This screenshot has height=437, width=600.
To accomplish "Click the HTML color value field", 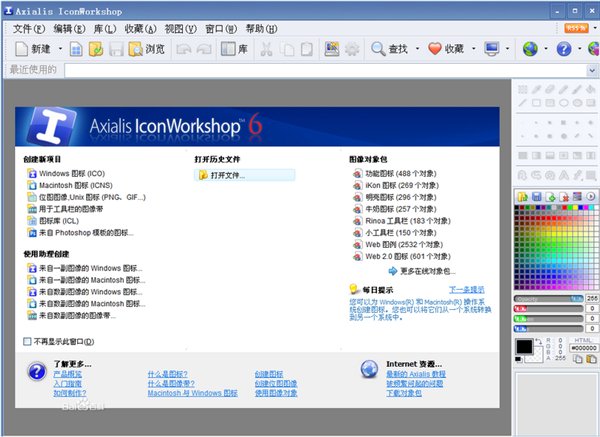I will click(582, 346).
